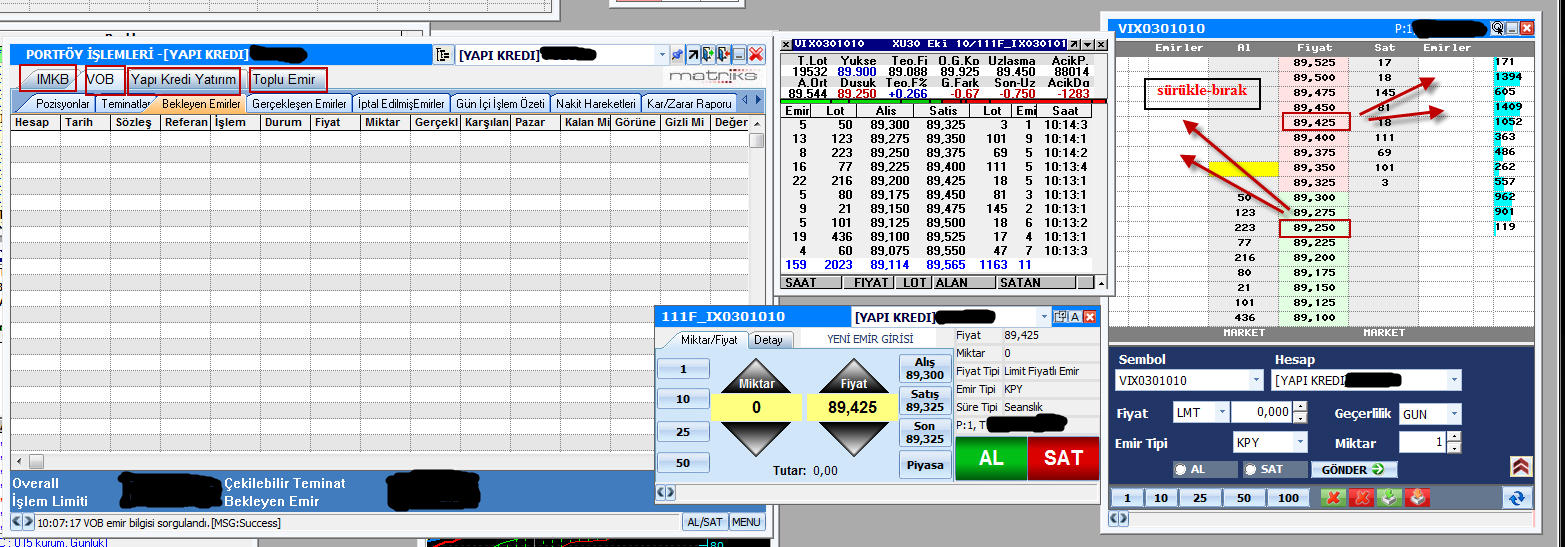
Task: Click the red SAT sell button in the order window
Action: pyautogui.click(x=1063, y=458)
